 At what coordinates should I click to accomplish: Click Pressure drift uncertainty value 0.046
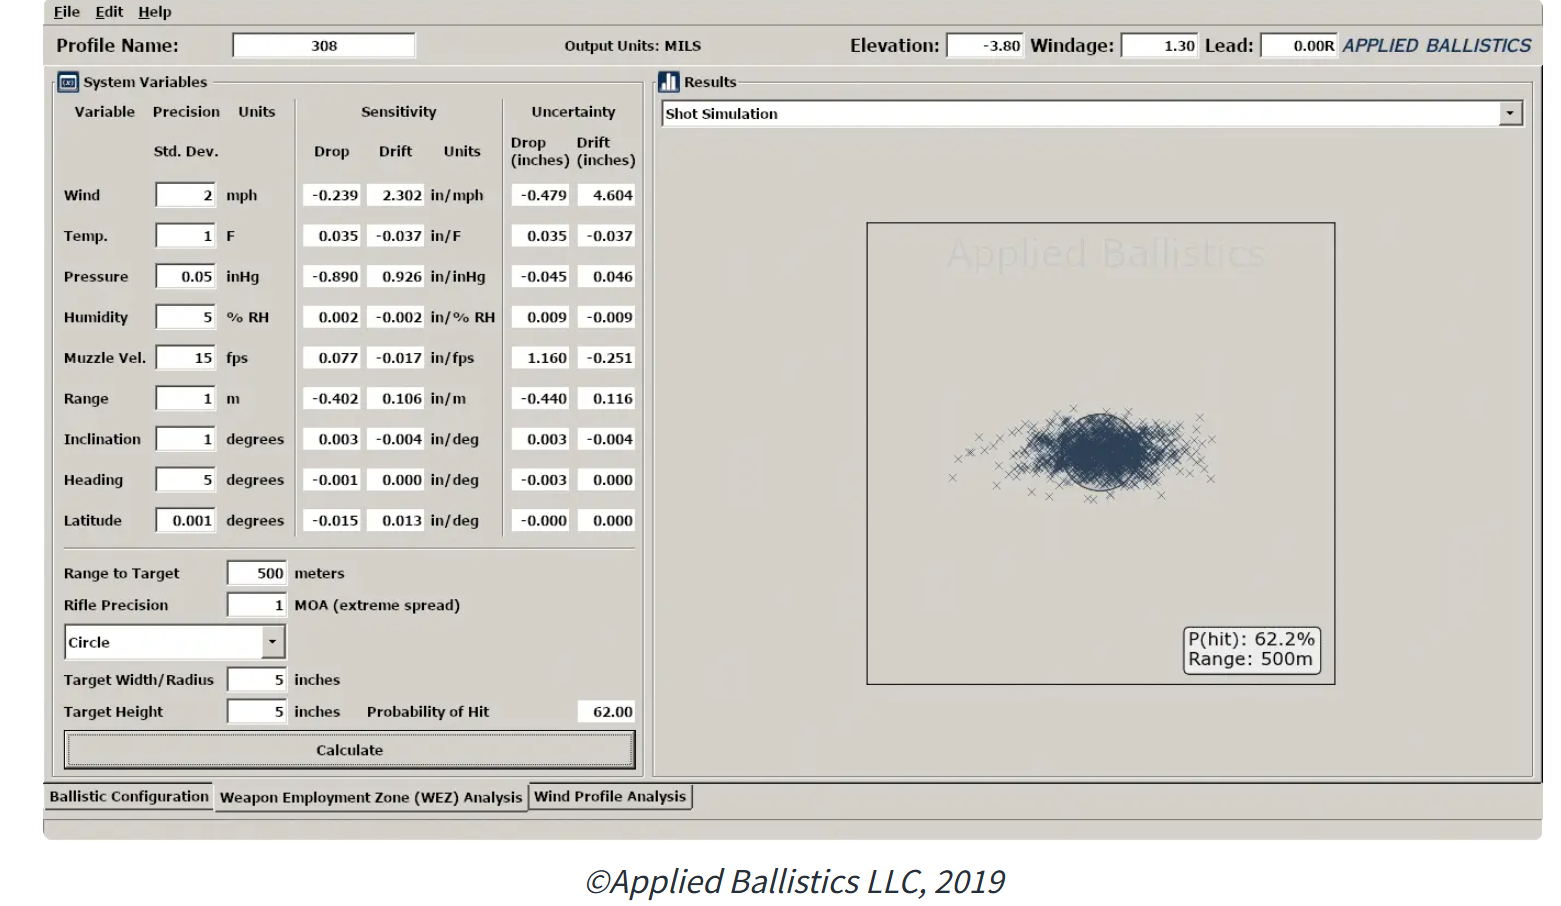(x=606, y=277)
